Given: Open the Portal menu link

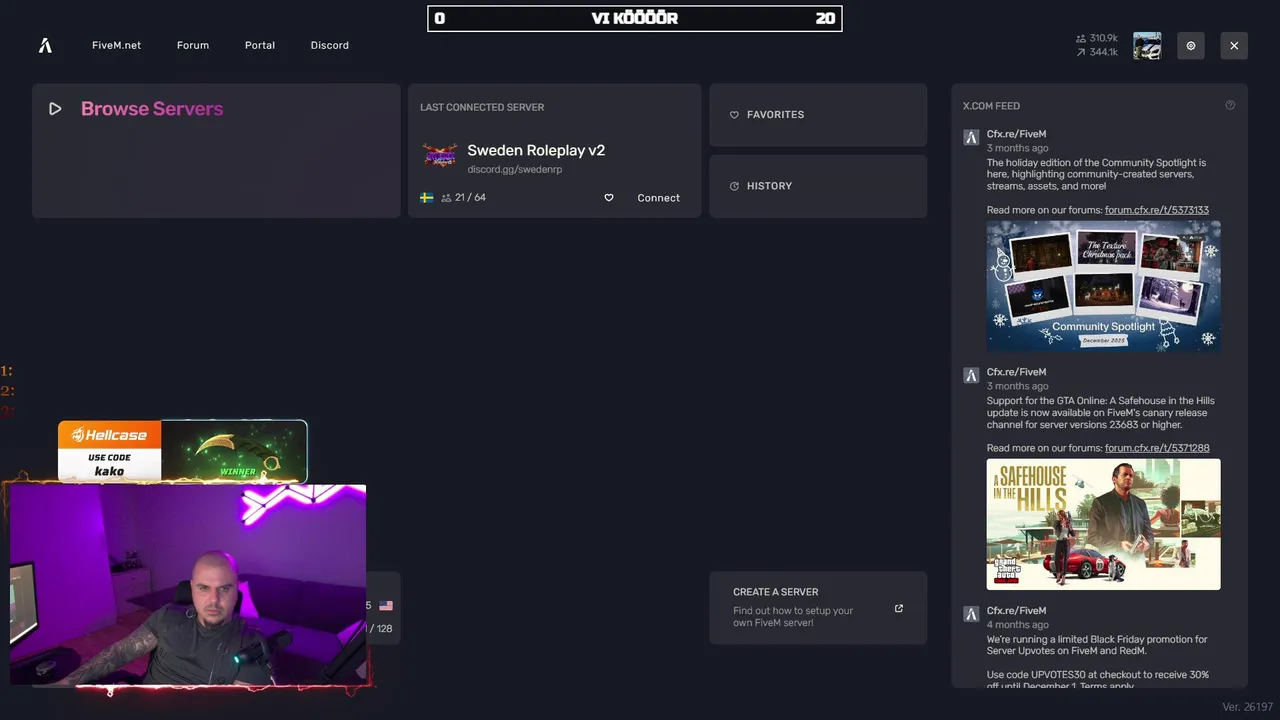Looking at the screenshot, I should pos(260,45).
